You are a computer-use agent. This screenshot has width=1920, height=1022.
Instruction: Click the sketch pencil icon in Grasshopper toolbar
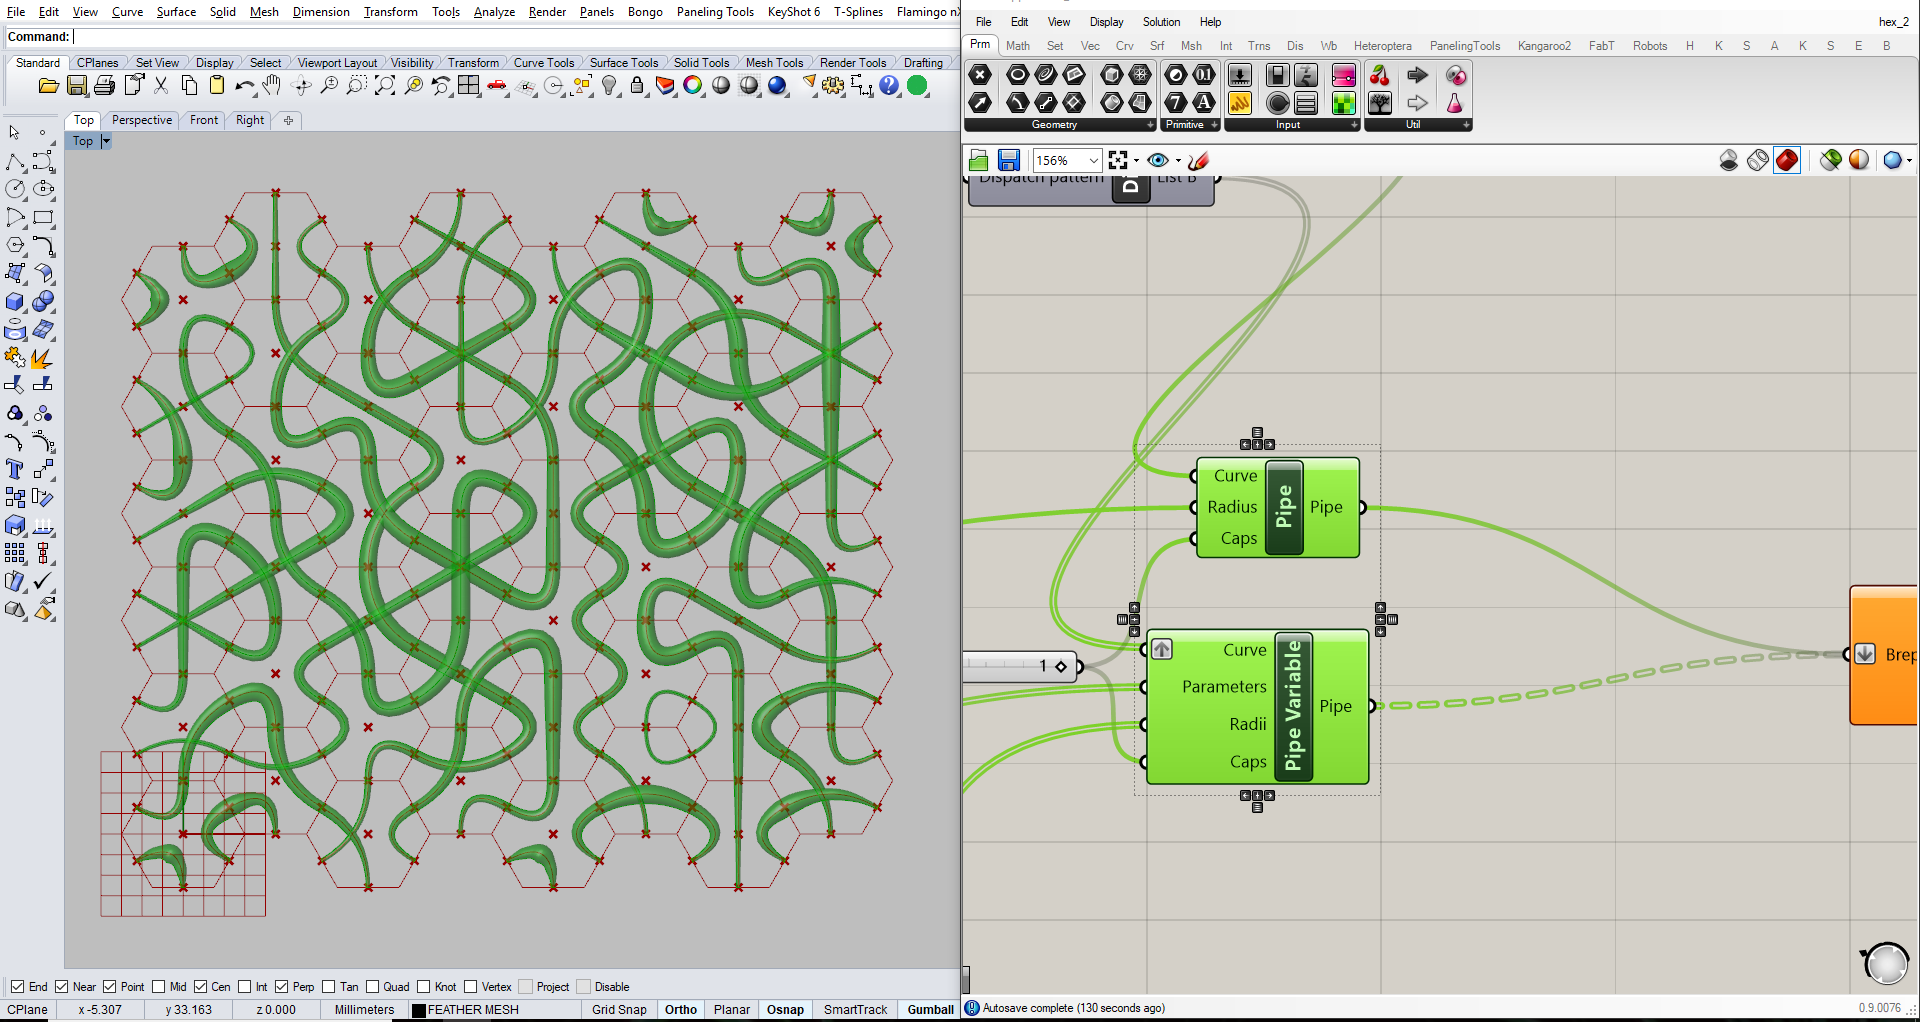(x=1199, y=160)
